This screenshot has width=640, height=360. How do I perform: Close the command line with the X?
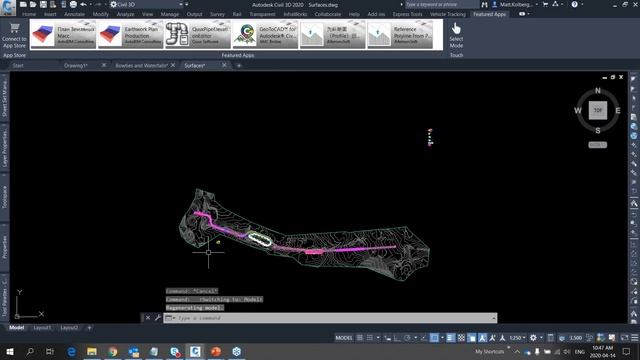coord(148,318)
